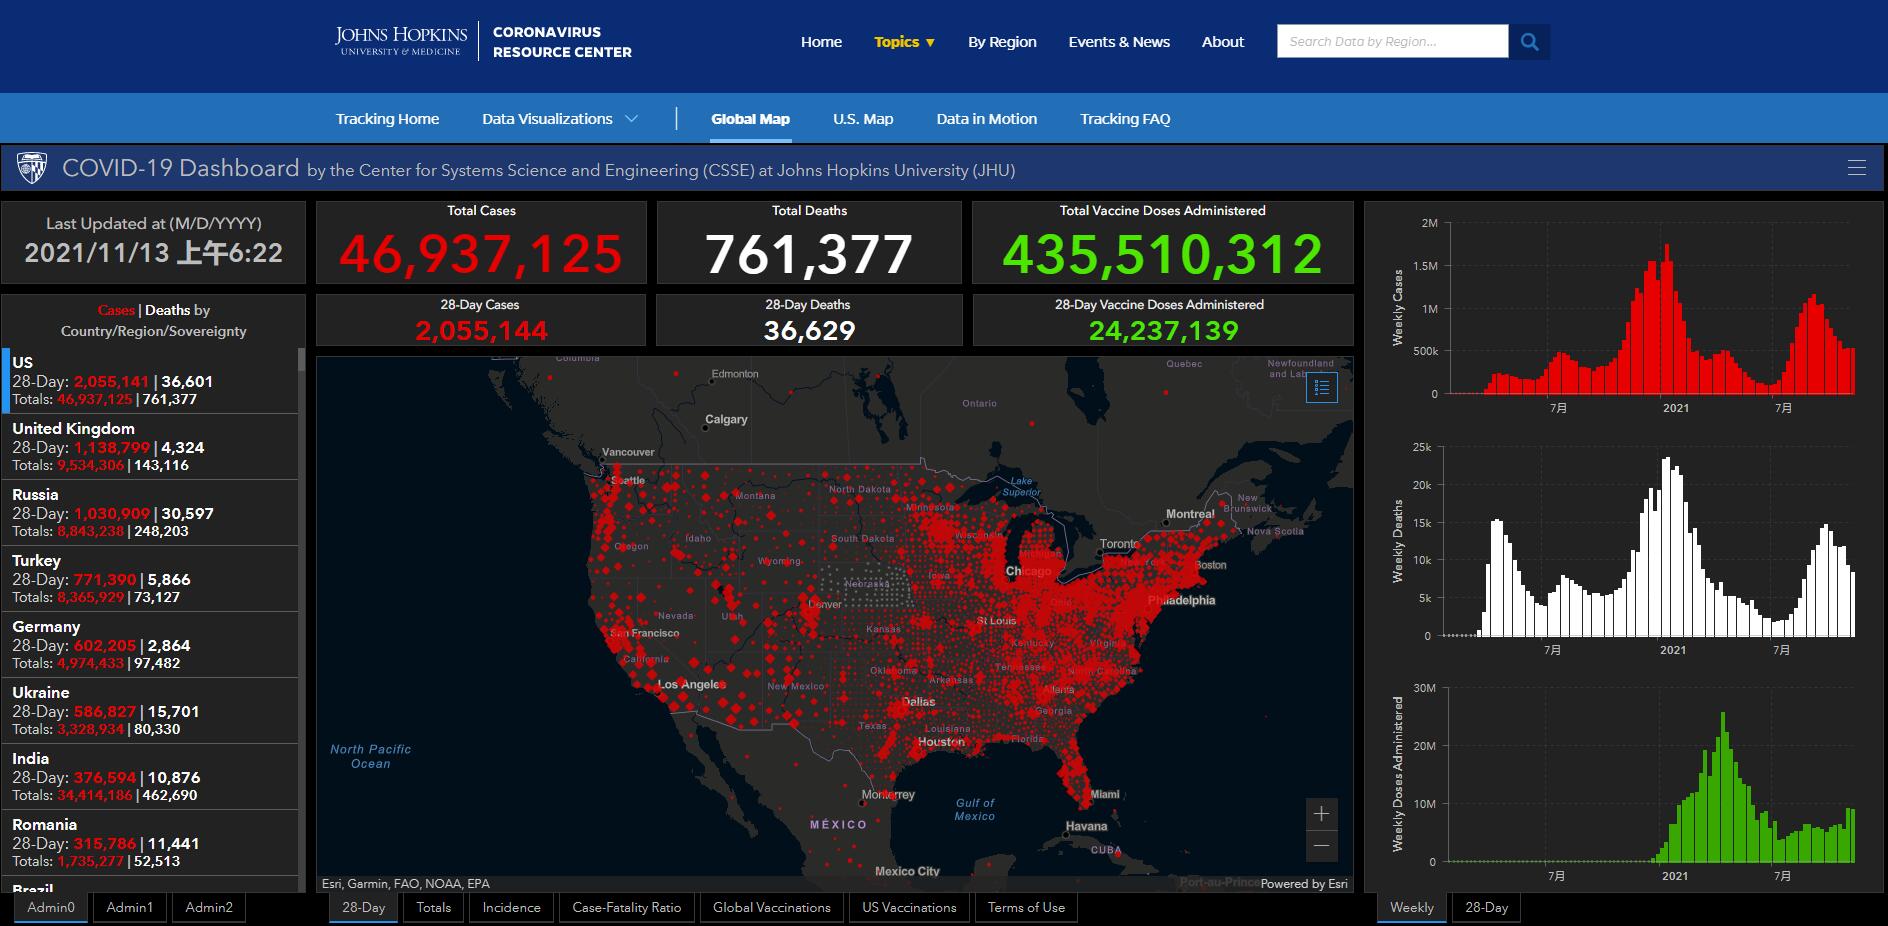Open the dashboard hamburger menu
Screen dimensions: 1888x926
pyautogui.click(x=1857, y=168)
